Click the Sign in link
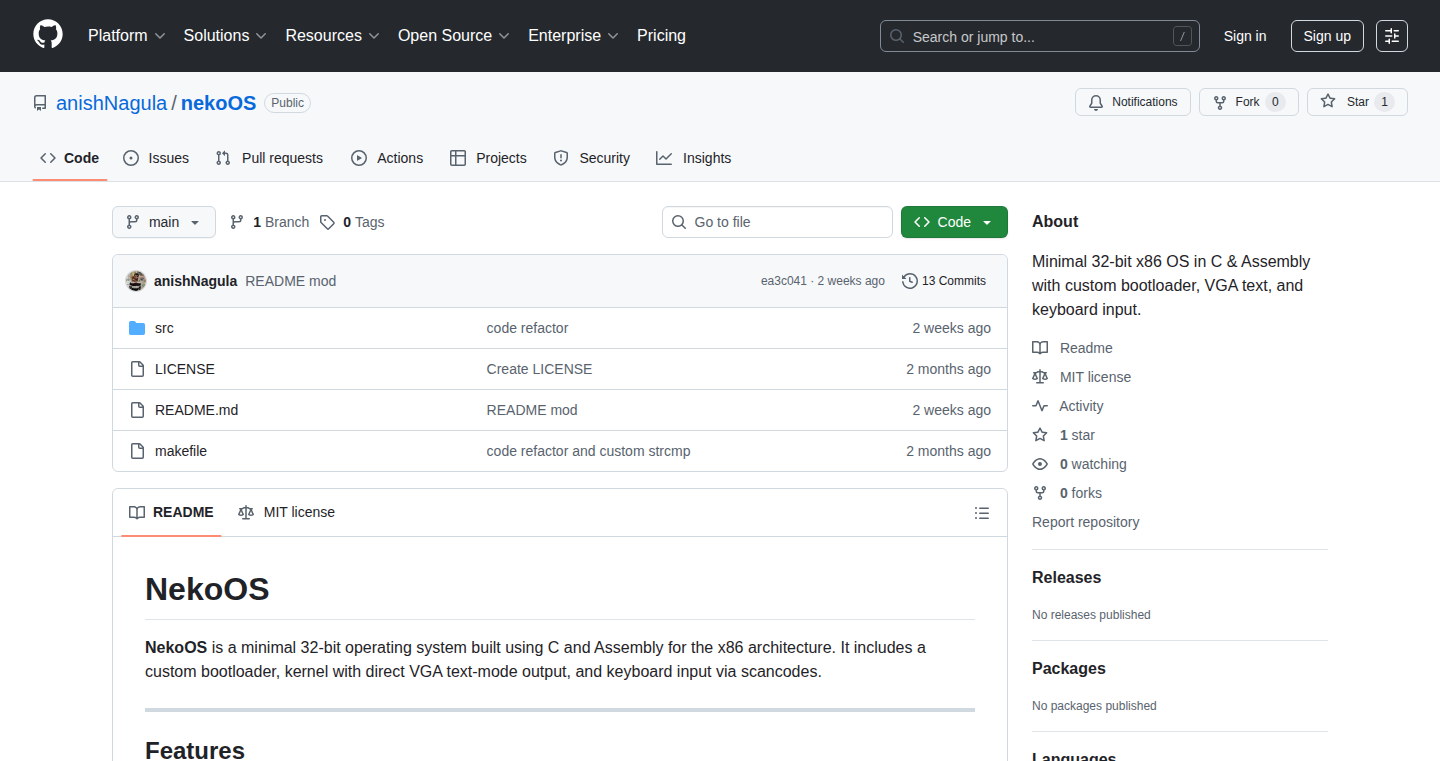The height and width of the screenshot is (761, 1440). tap(1245, 36)
